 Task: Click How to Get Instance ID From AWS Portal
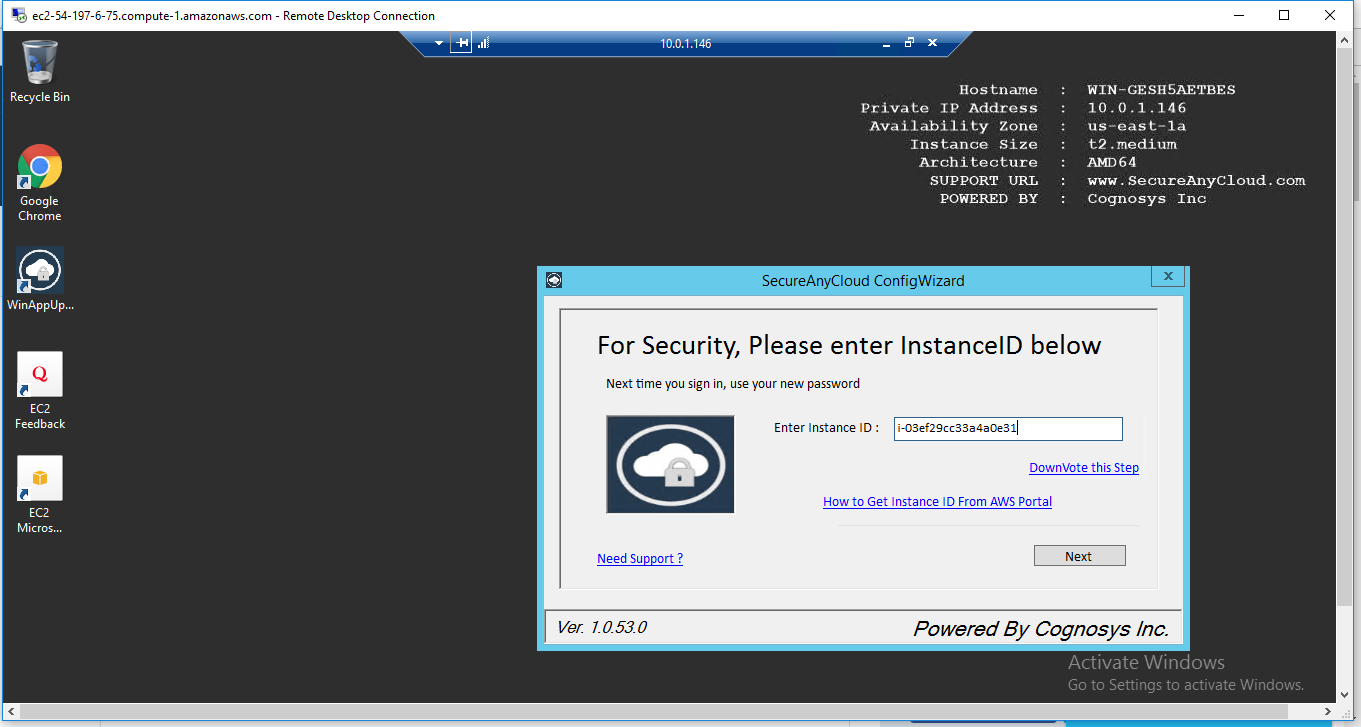click(937, 501)
